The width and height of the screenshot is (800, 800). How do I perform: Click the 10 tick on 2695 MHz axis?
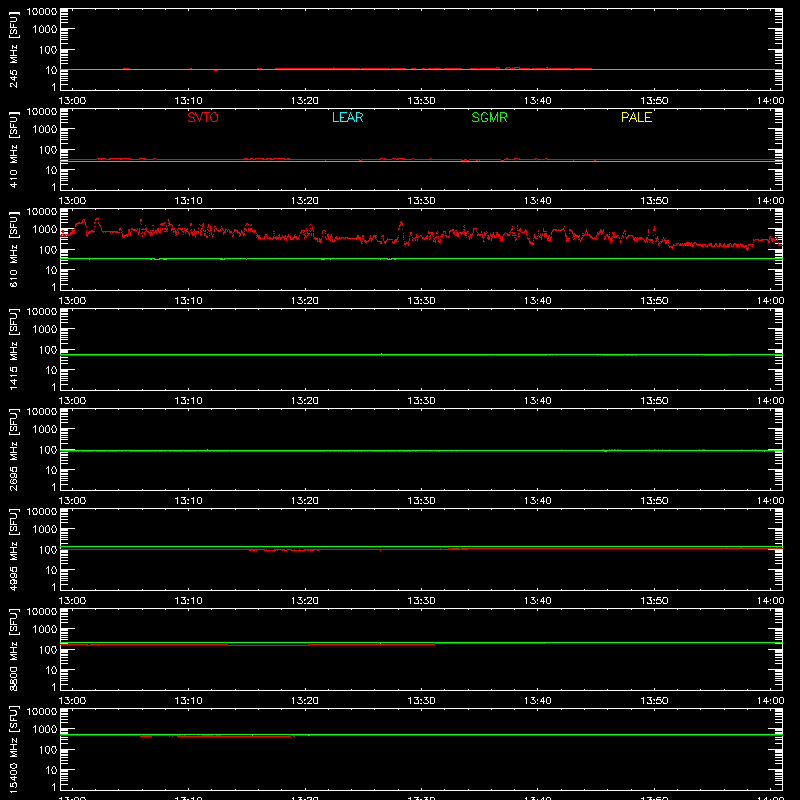point(51,470)
